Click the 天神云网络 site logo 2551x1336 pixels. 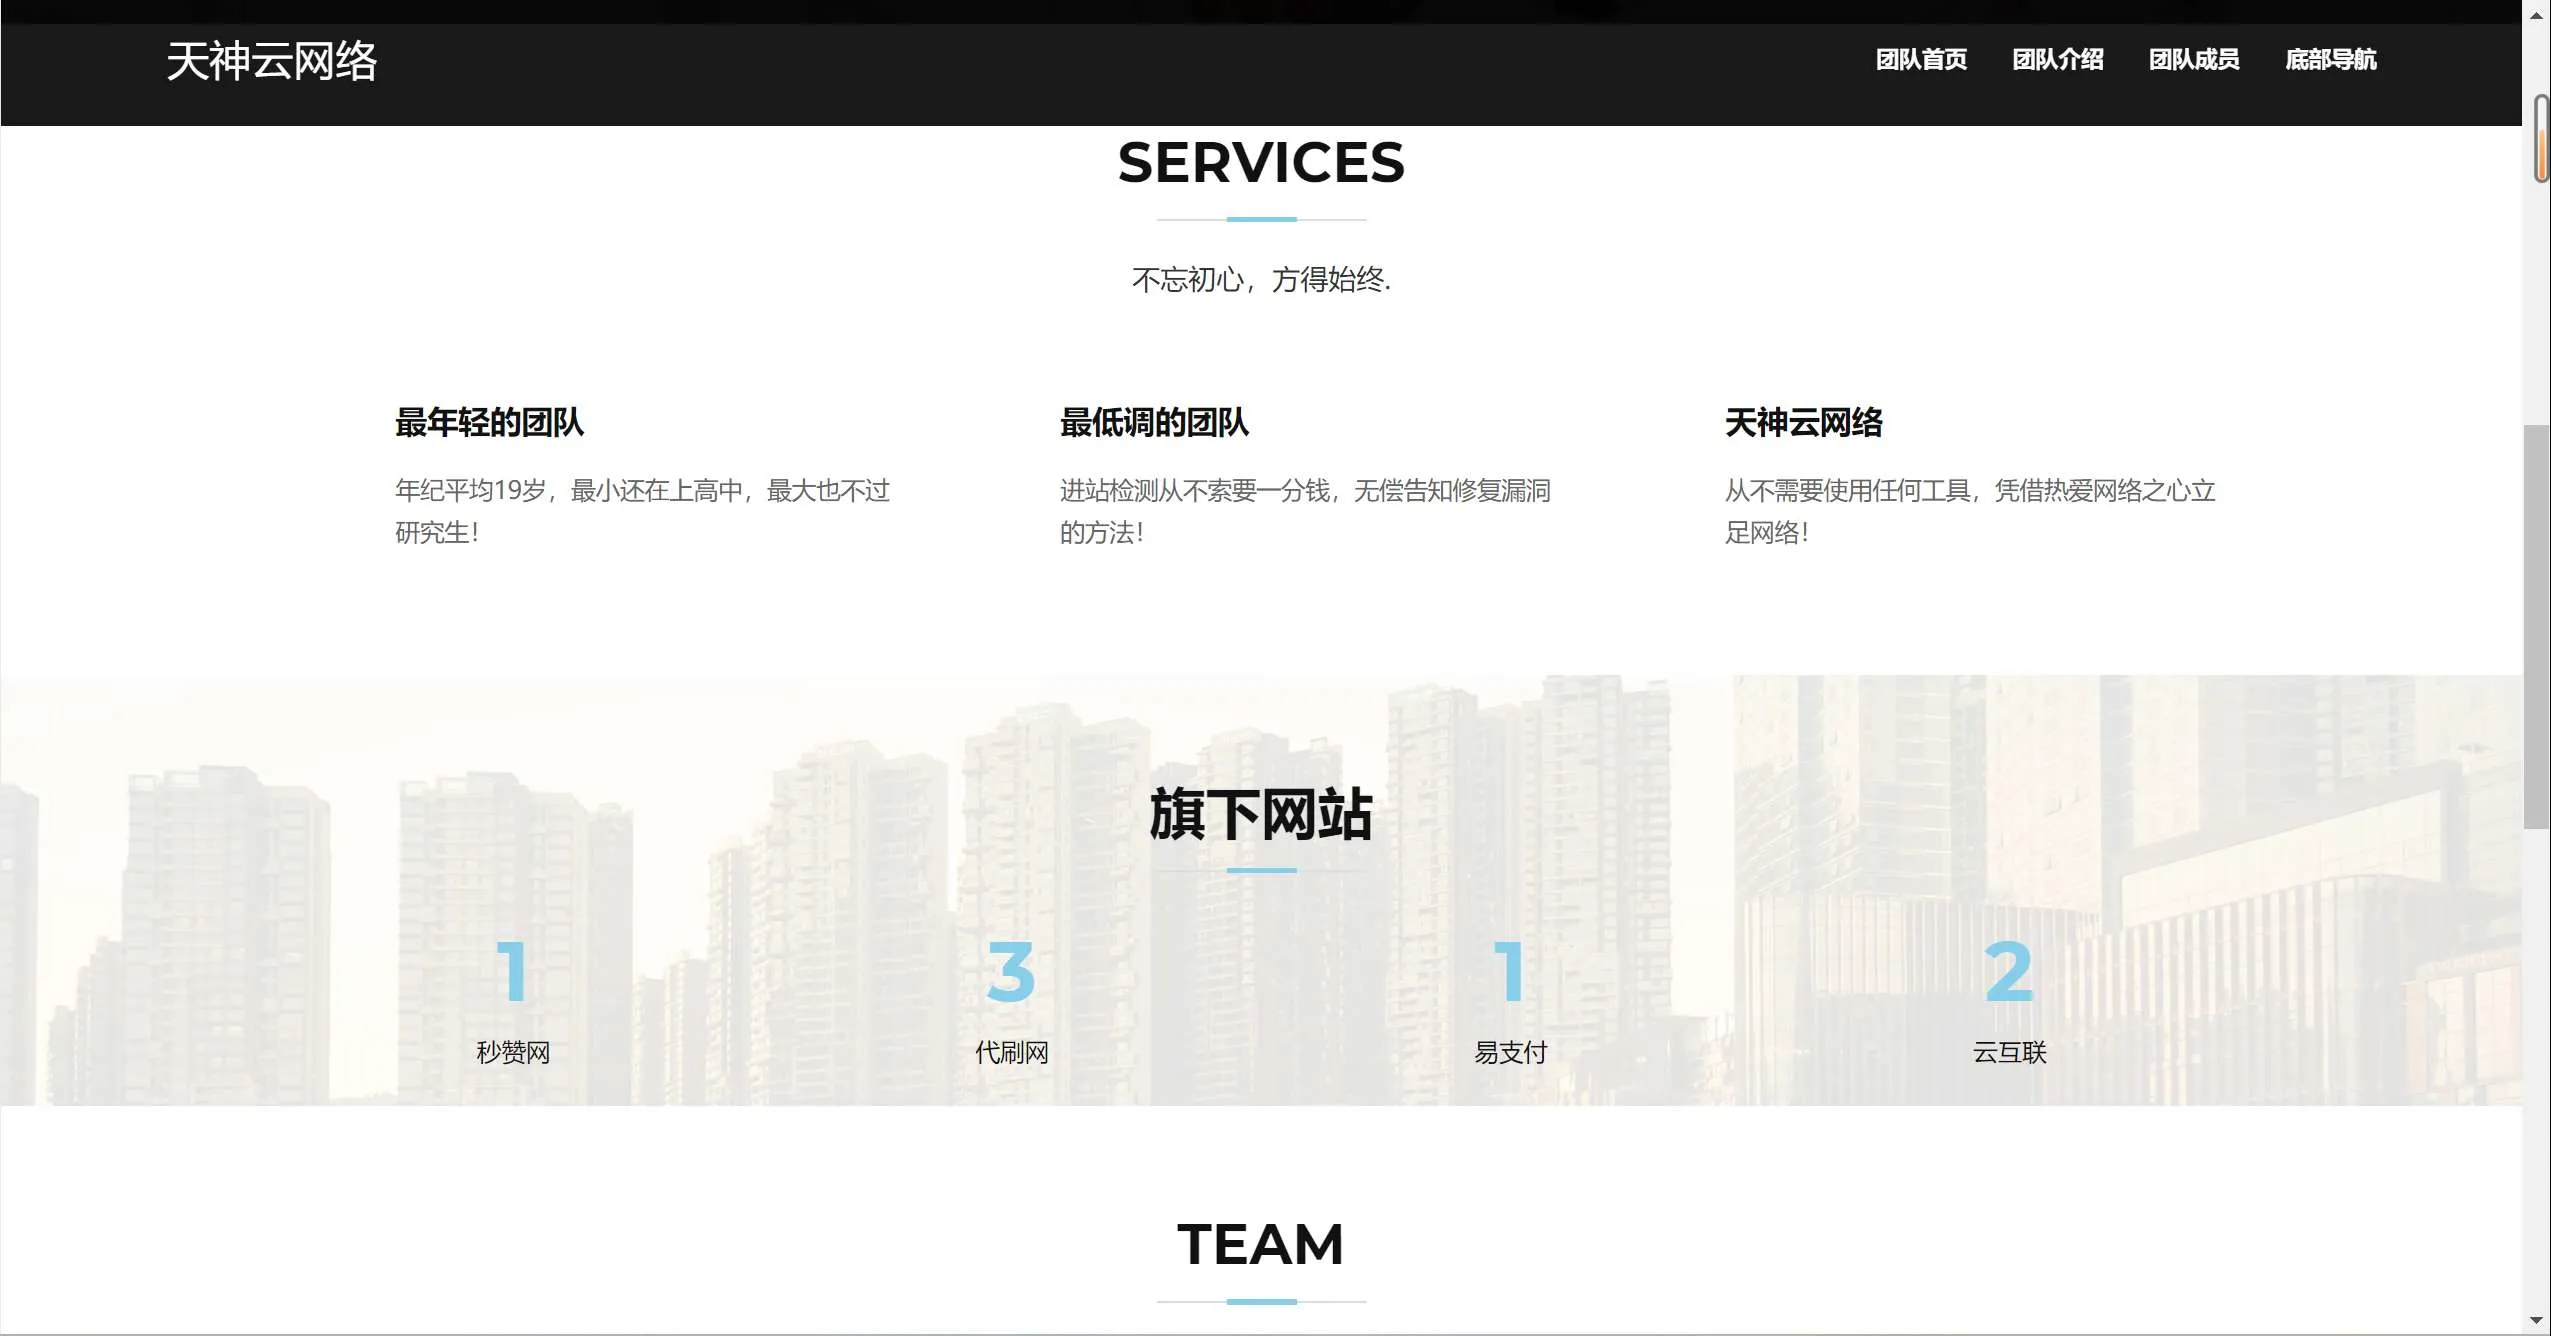coord(271,62)
